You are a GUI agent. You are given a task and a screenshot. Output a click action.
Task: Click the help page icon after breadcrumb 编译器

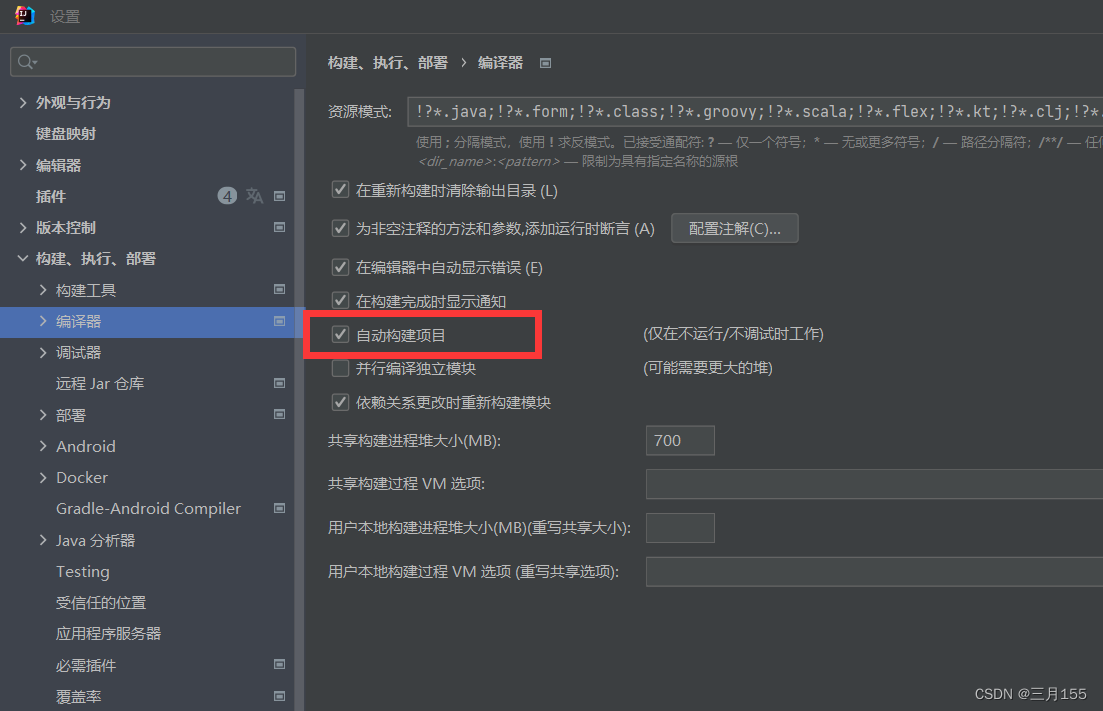tap(545, 62)
